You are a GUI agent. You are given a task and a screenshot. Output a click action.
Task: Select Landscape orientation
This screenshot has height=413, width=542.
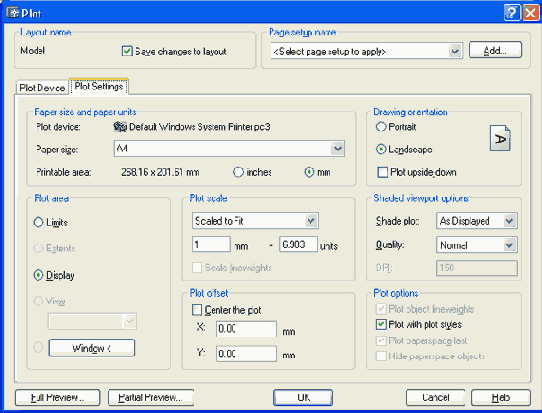381,149
